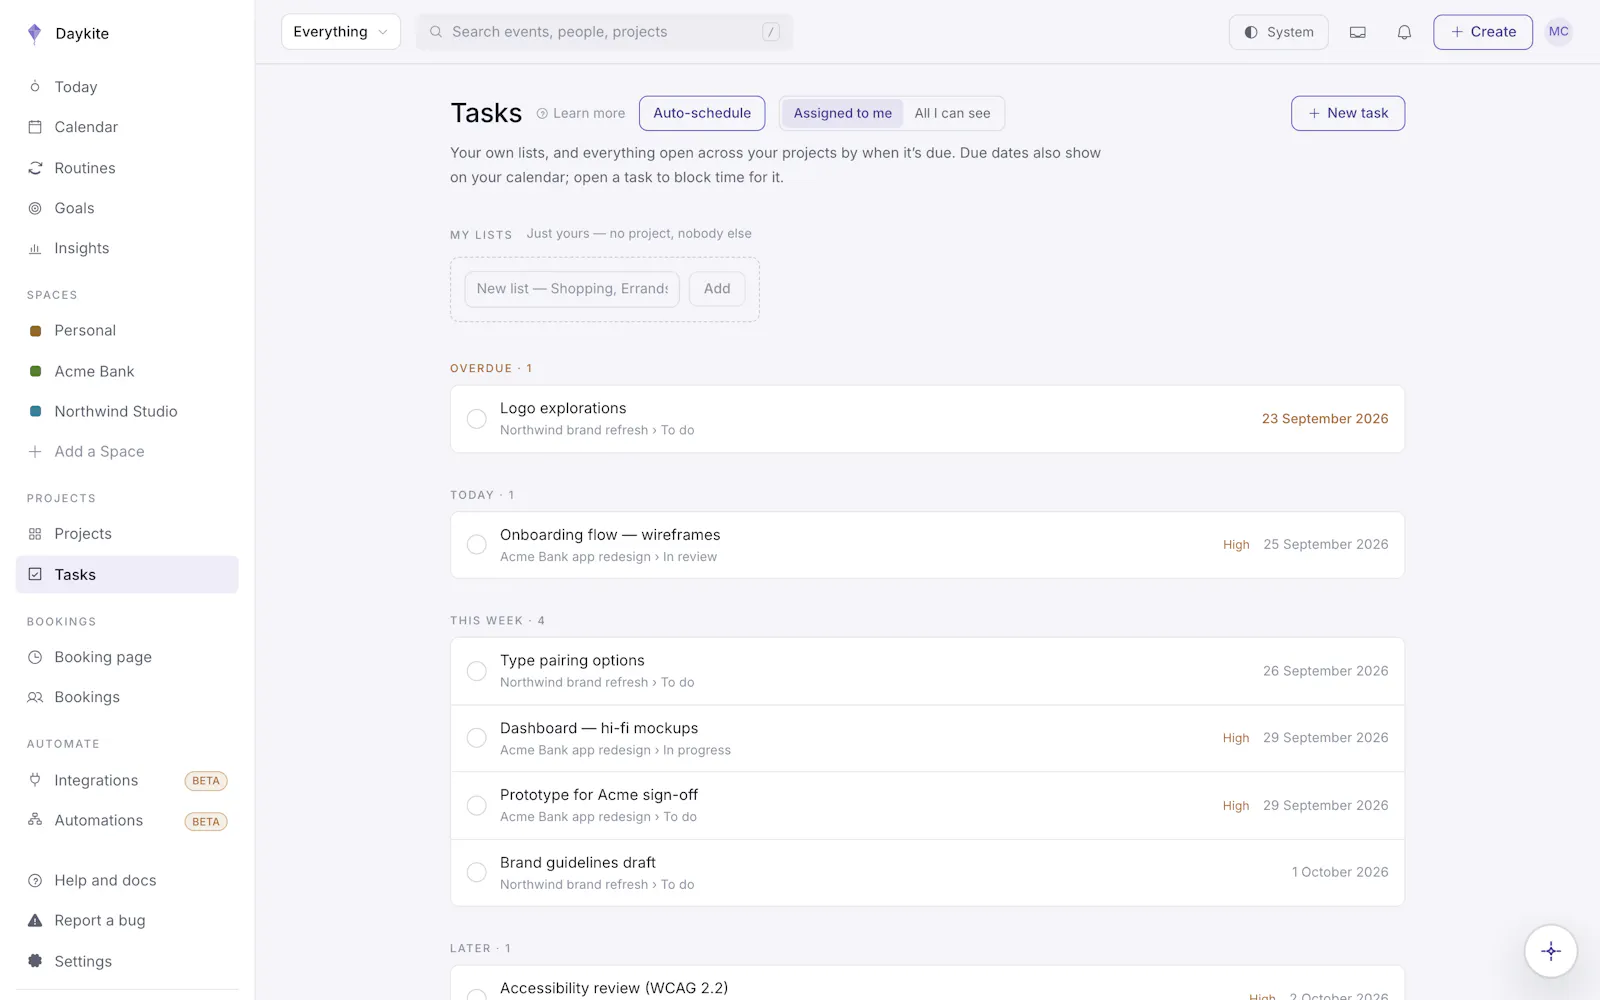The height and width of the screenshot is (1000, 1600).
Task: Click the New task button
Action: click(1348, 113)
